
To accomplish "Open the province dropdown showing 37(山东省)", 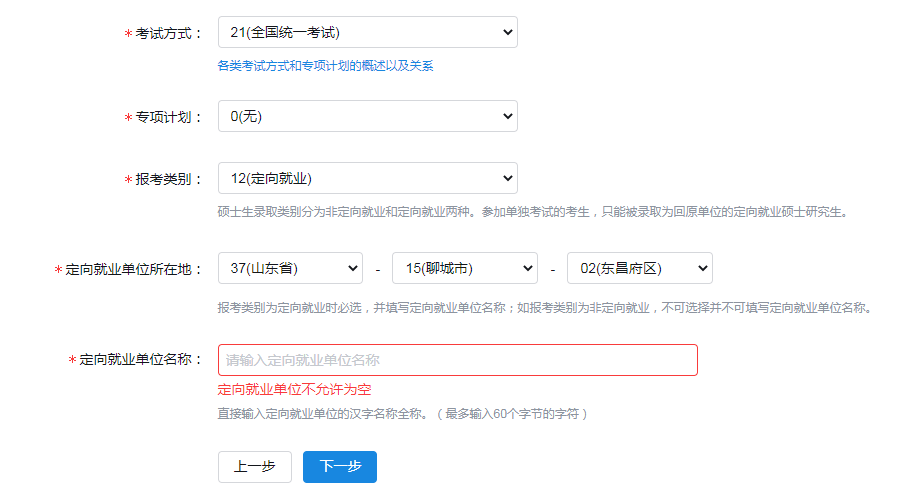I will [290, 268].
